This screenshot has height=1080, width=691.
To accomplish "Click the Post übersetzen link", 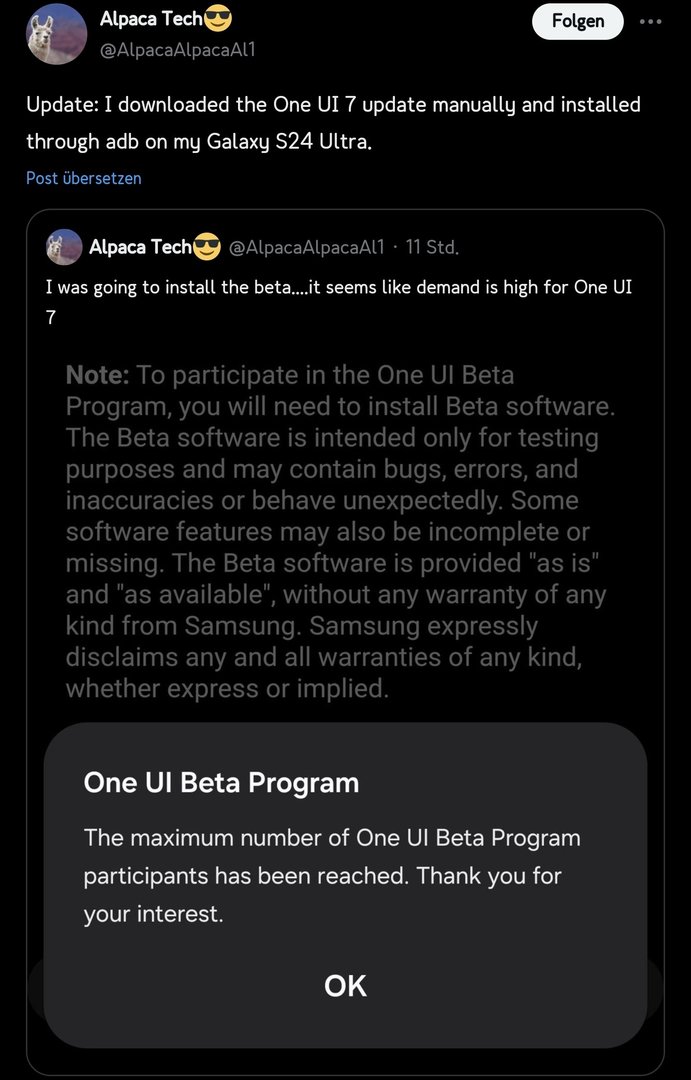I will [84, 178].
